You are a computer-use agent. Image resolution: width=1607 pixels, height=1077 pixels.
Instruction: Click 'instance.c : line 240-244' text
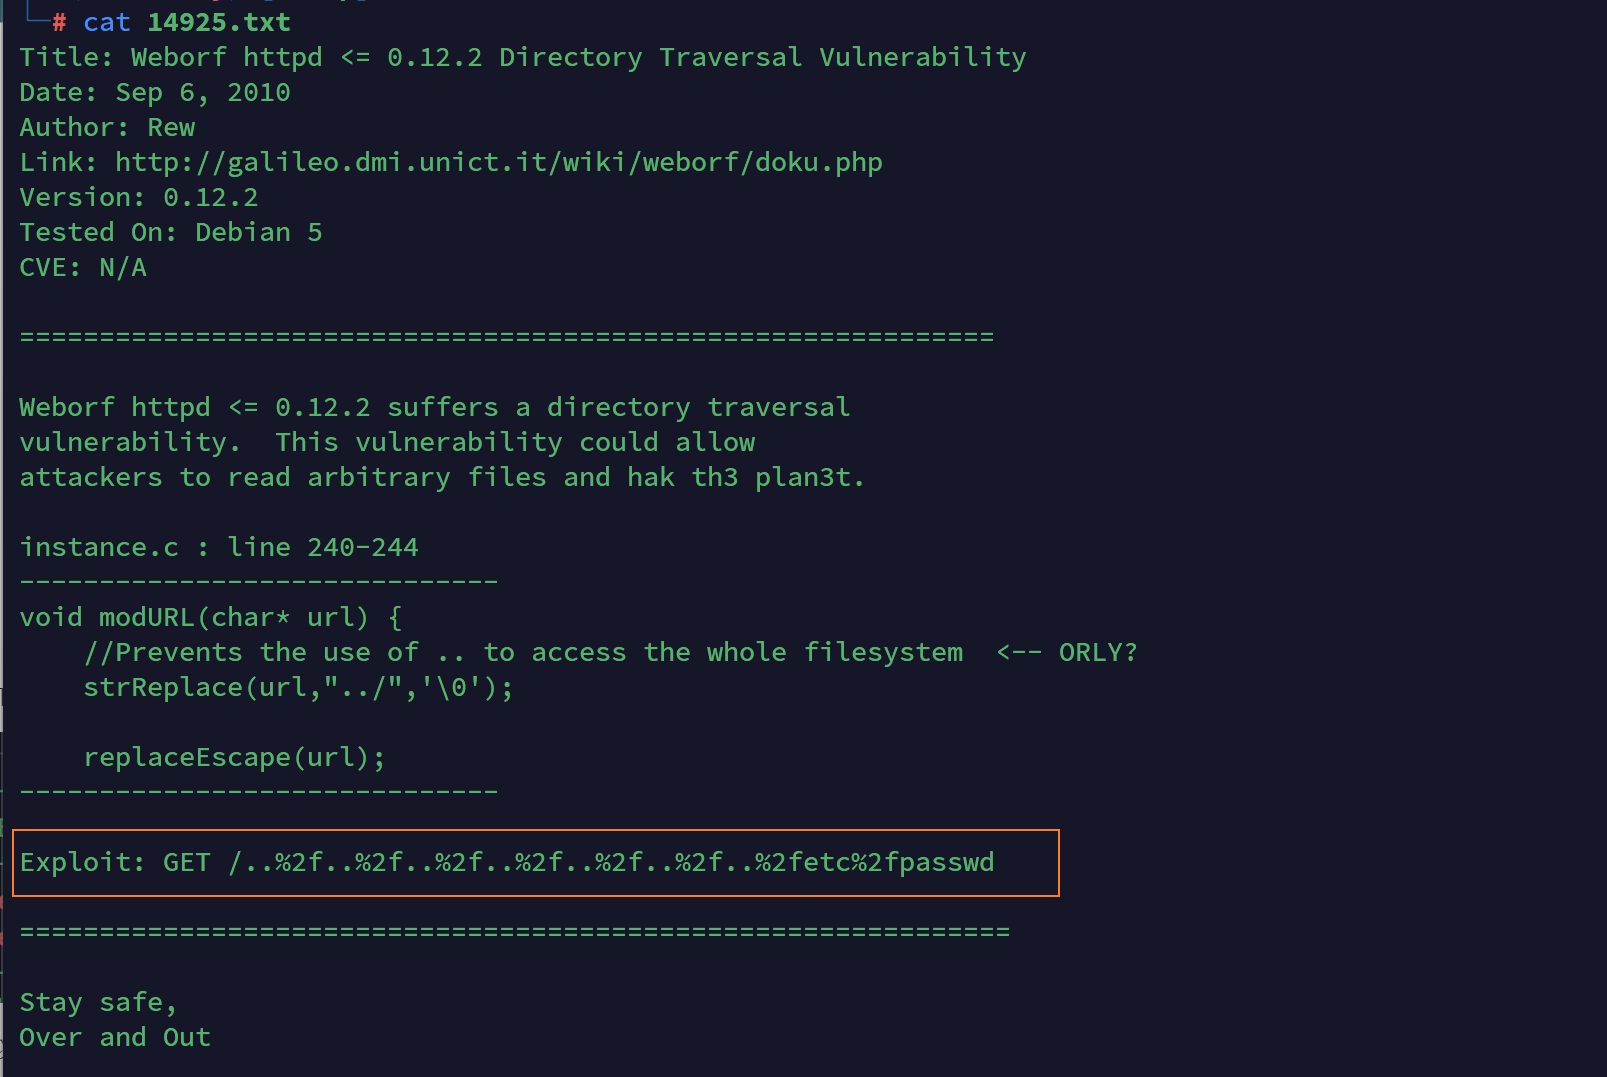(219, 547)
